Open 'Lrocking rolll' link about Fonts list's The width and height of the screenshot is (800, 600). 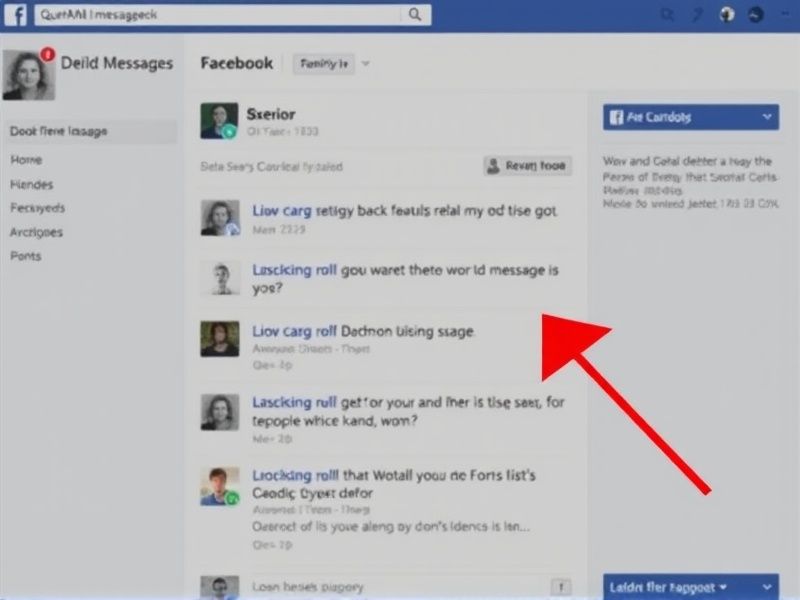tap(295, 476)
